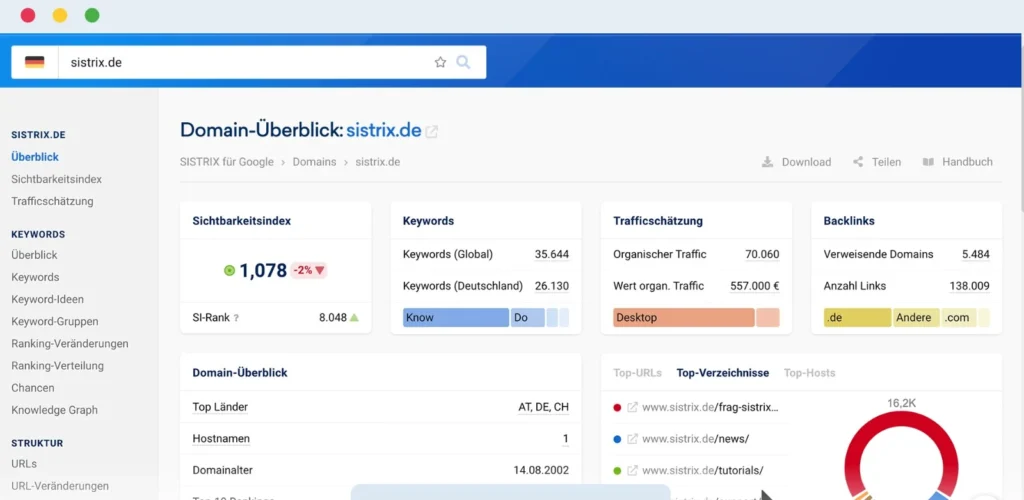Click Domainalter date 14.08.2002
The height and width of the screenshot is (500, 1024).
point(541,470)
